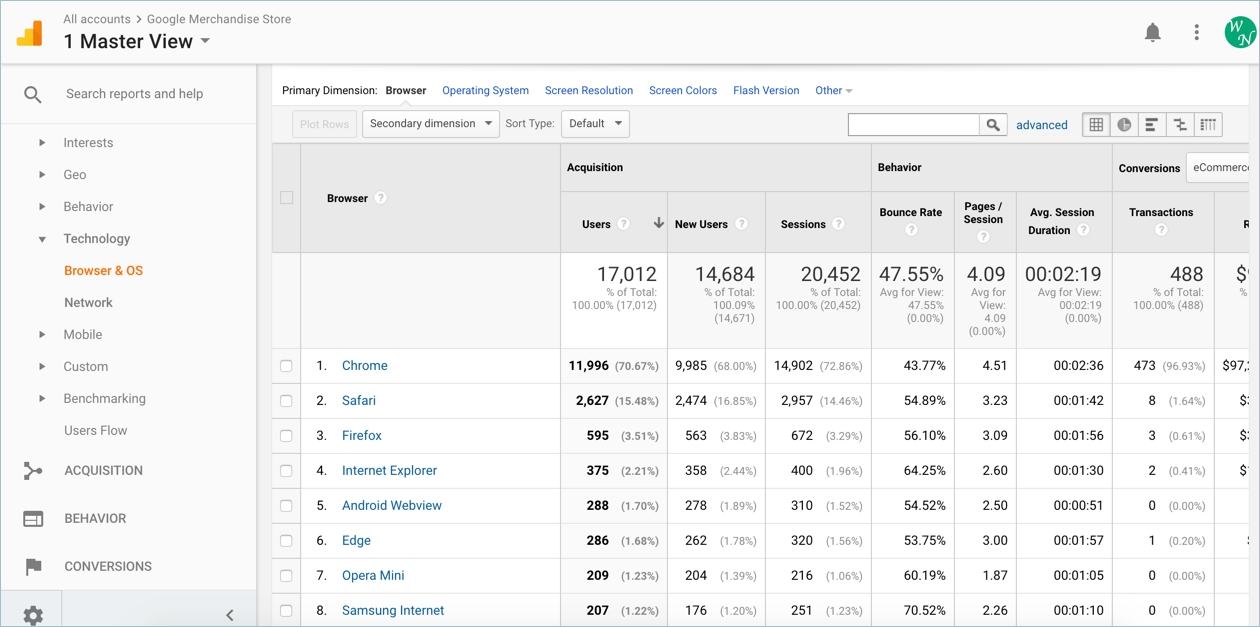Click help icon next to New Users

pyautogui.click(x=741, y=224)
